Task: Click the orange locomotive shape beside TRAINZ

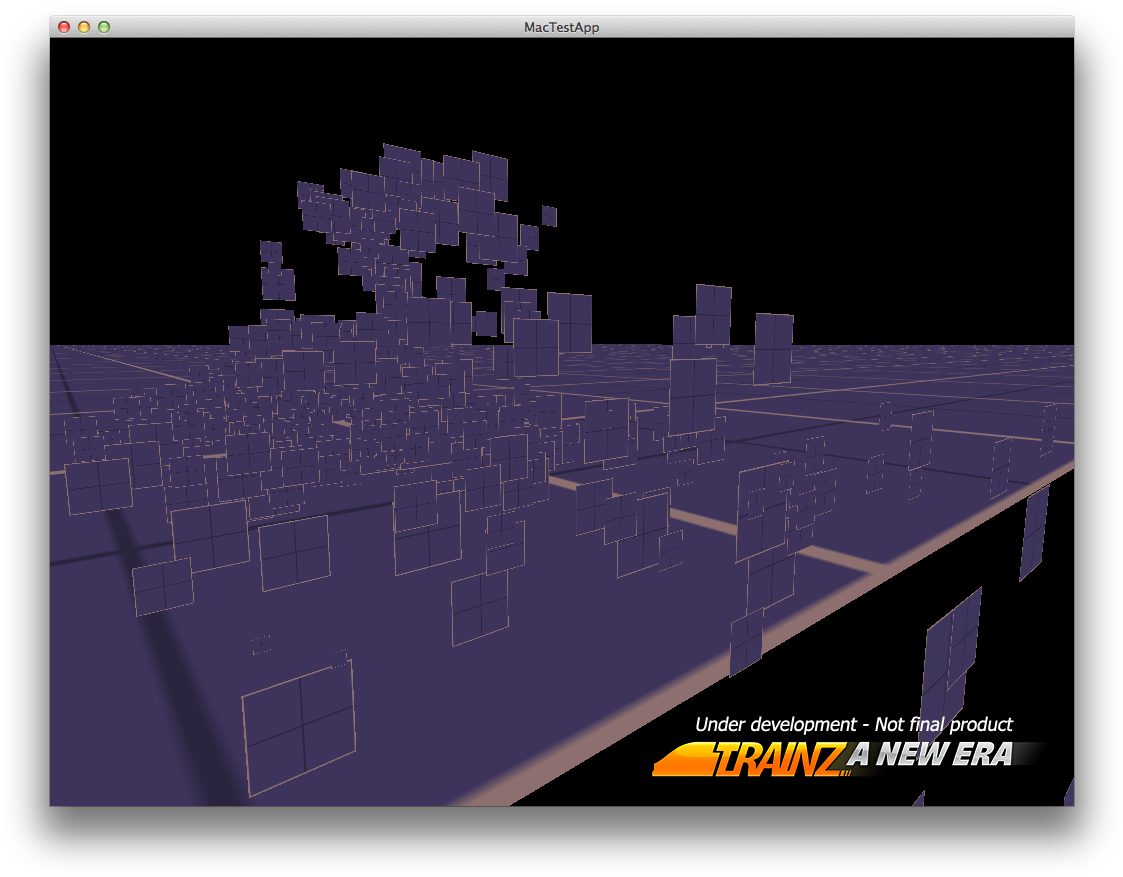Action: [x=682, y=759]
